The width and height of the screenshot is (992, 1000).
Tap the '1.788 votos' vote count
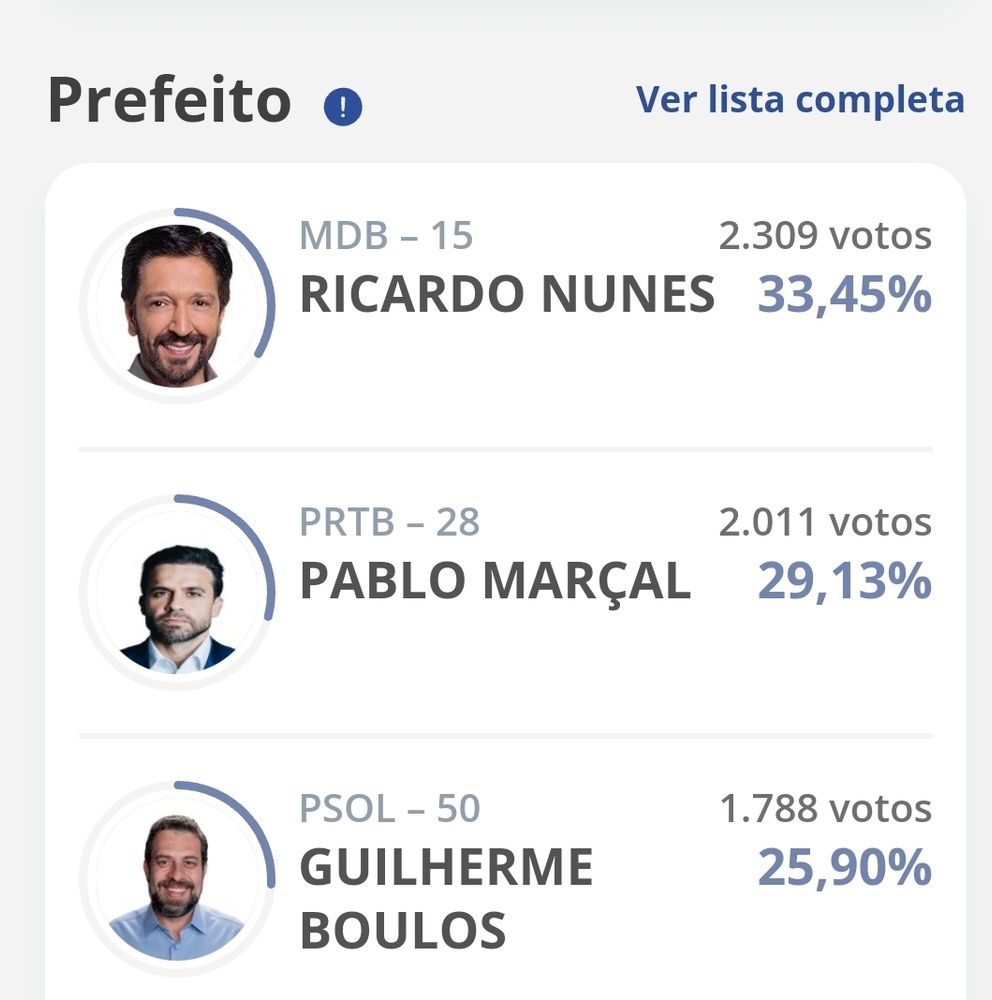(825, 808)
